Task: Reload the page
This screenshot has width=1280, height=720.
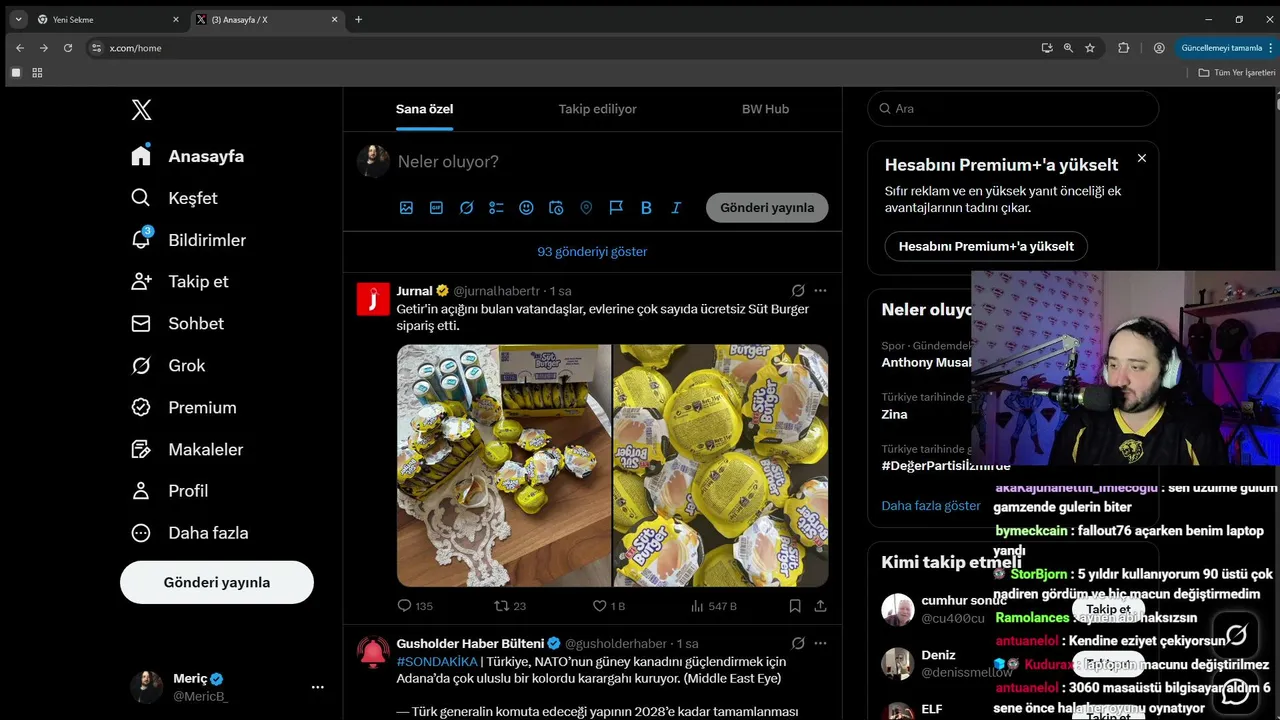Action: (68, 48)
